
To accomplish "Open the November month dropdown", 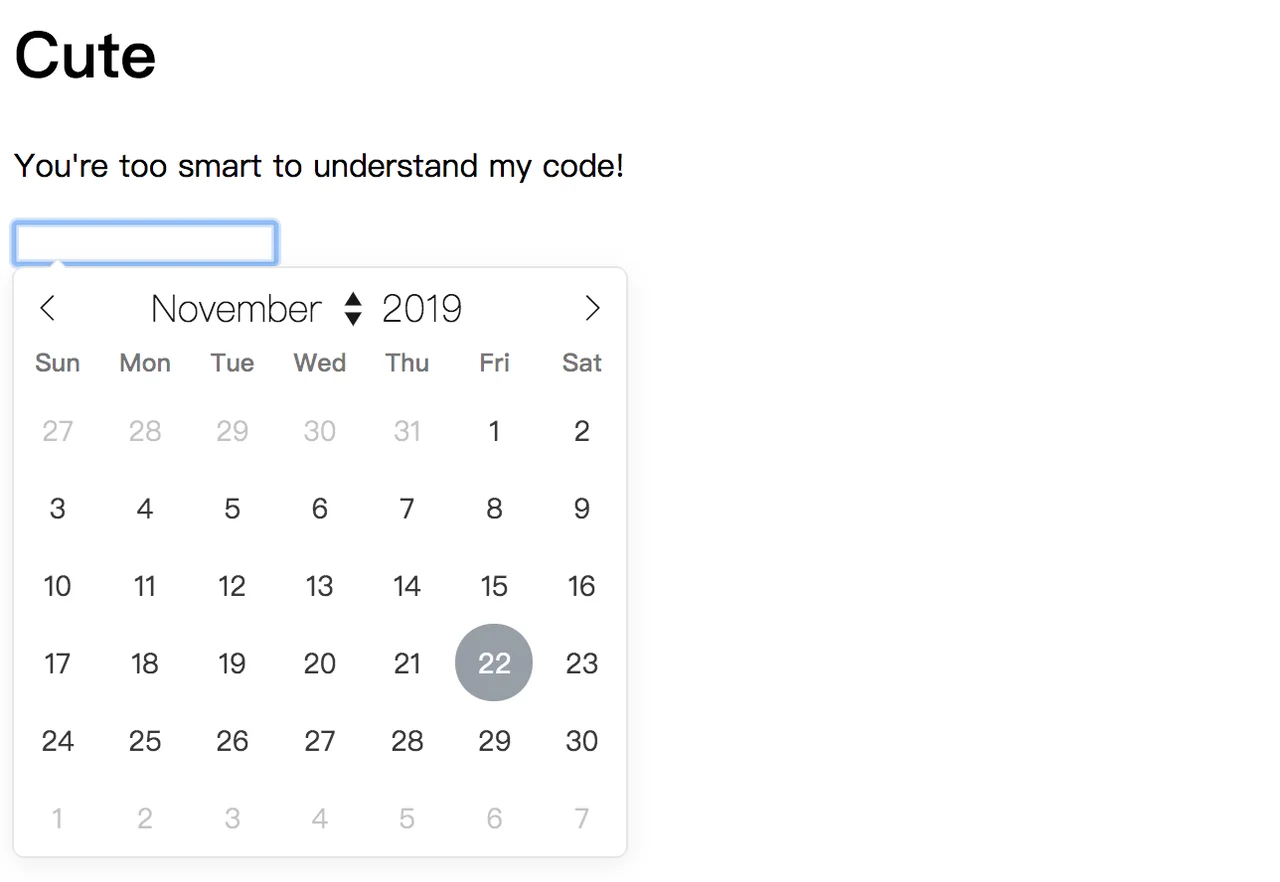I will [x=255, y=309].
